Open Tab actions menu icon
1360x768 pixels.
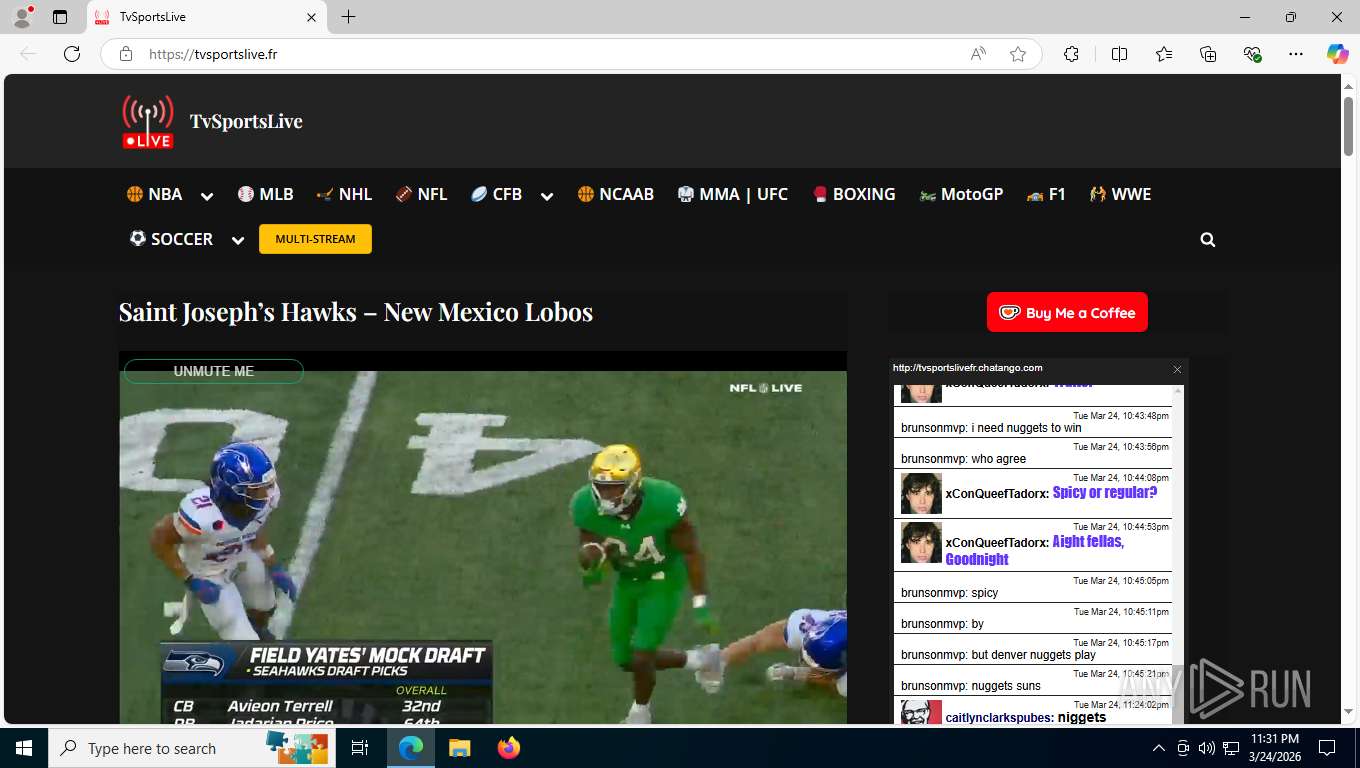60,17
